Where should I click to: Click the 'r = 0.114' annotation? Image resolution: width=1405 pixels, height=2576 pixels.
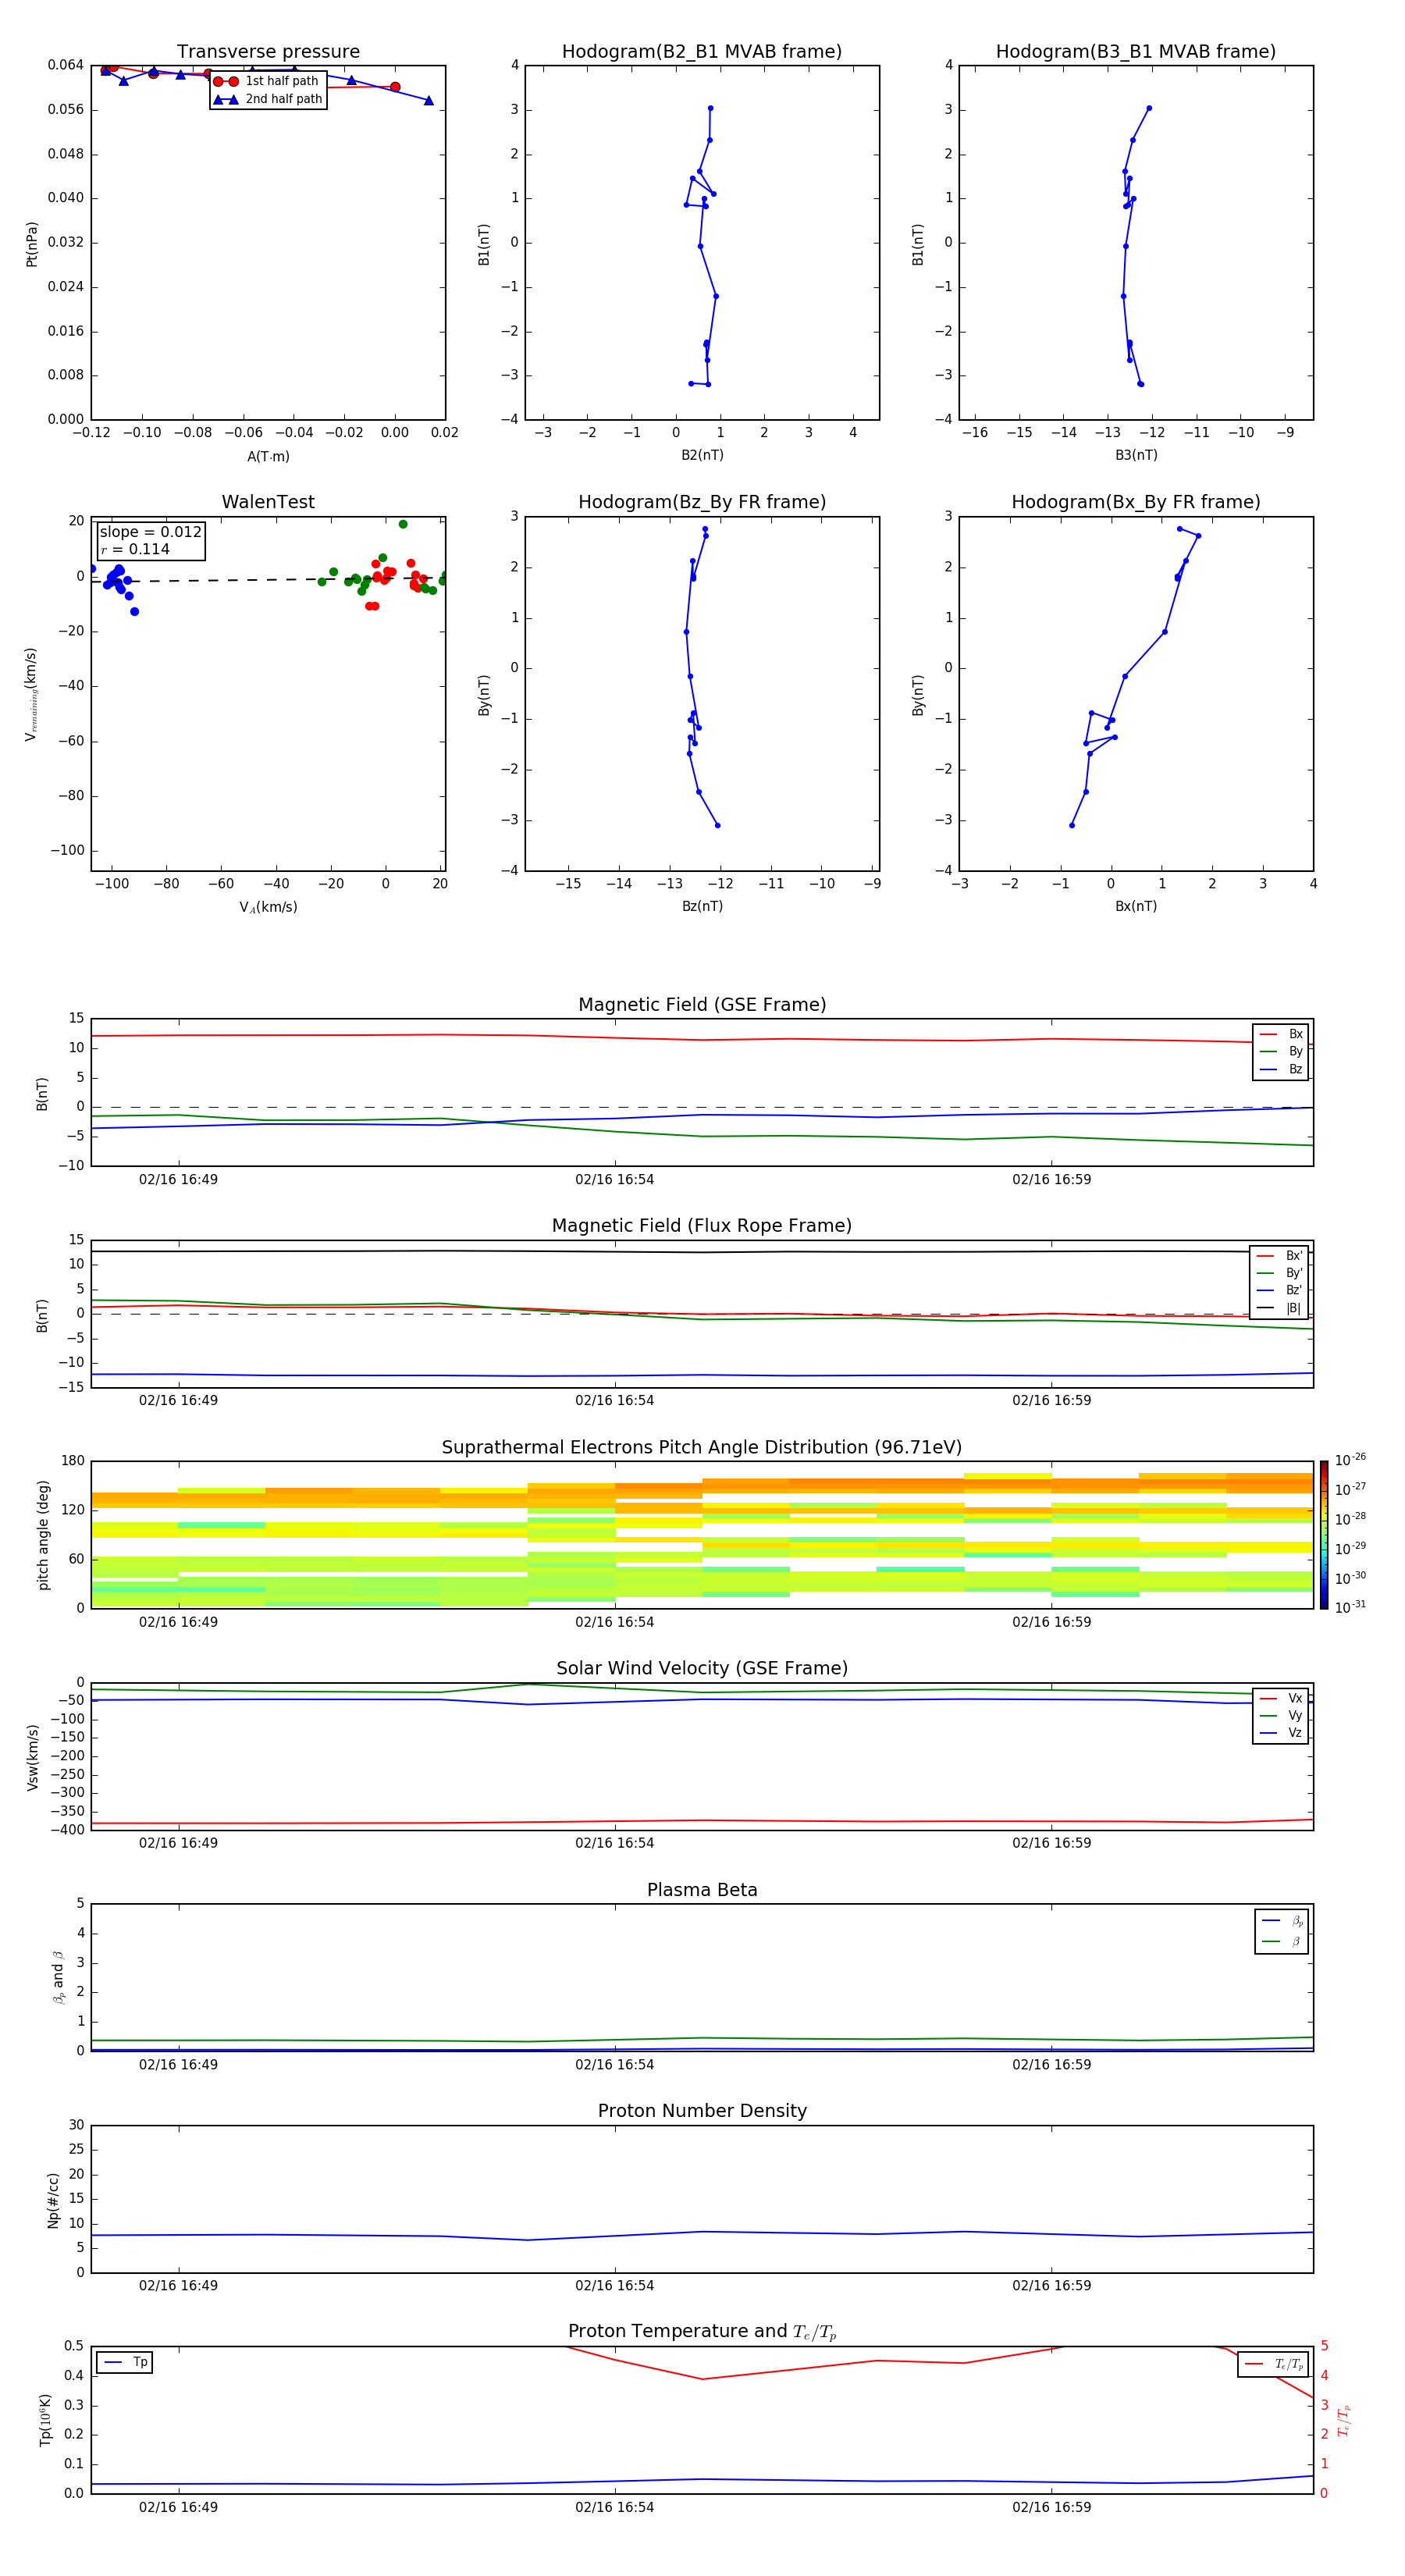(x=135, y=549)
